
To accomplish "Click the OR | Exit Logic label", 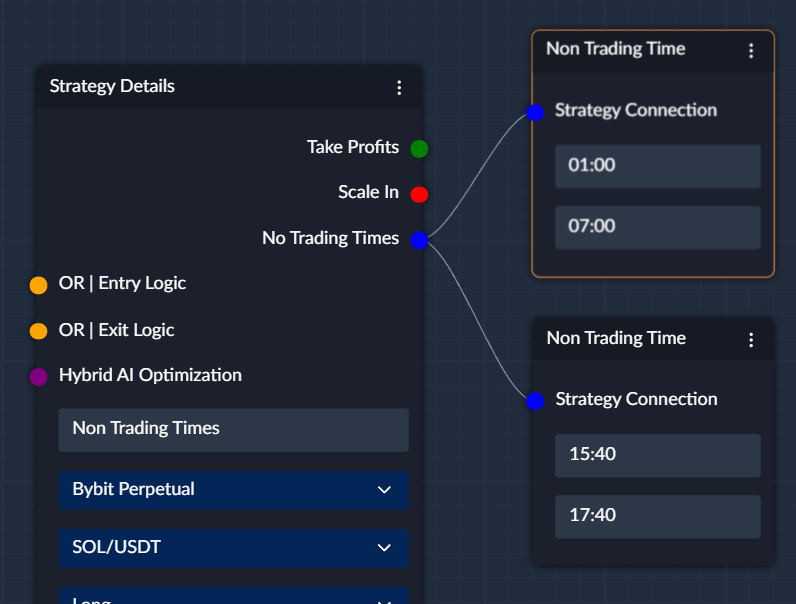I will click(x=116, y=330).
